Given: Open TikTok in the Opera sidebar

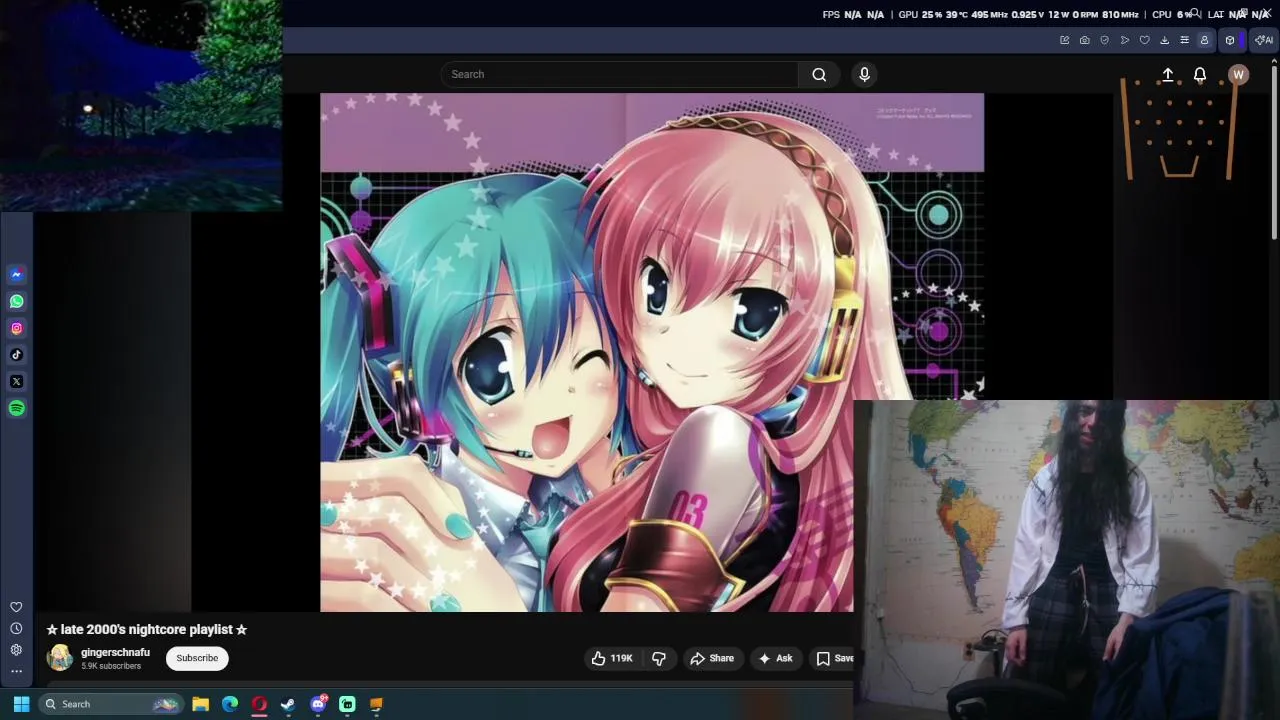Looking at the screenshot, I should (x=16, y=354).
